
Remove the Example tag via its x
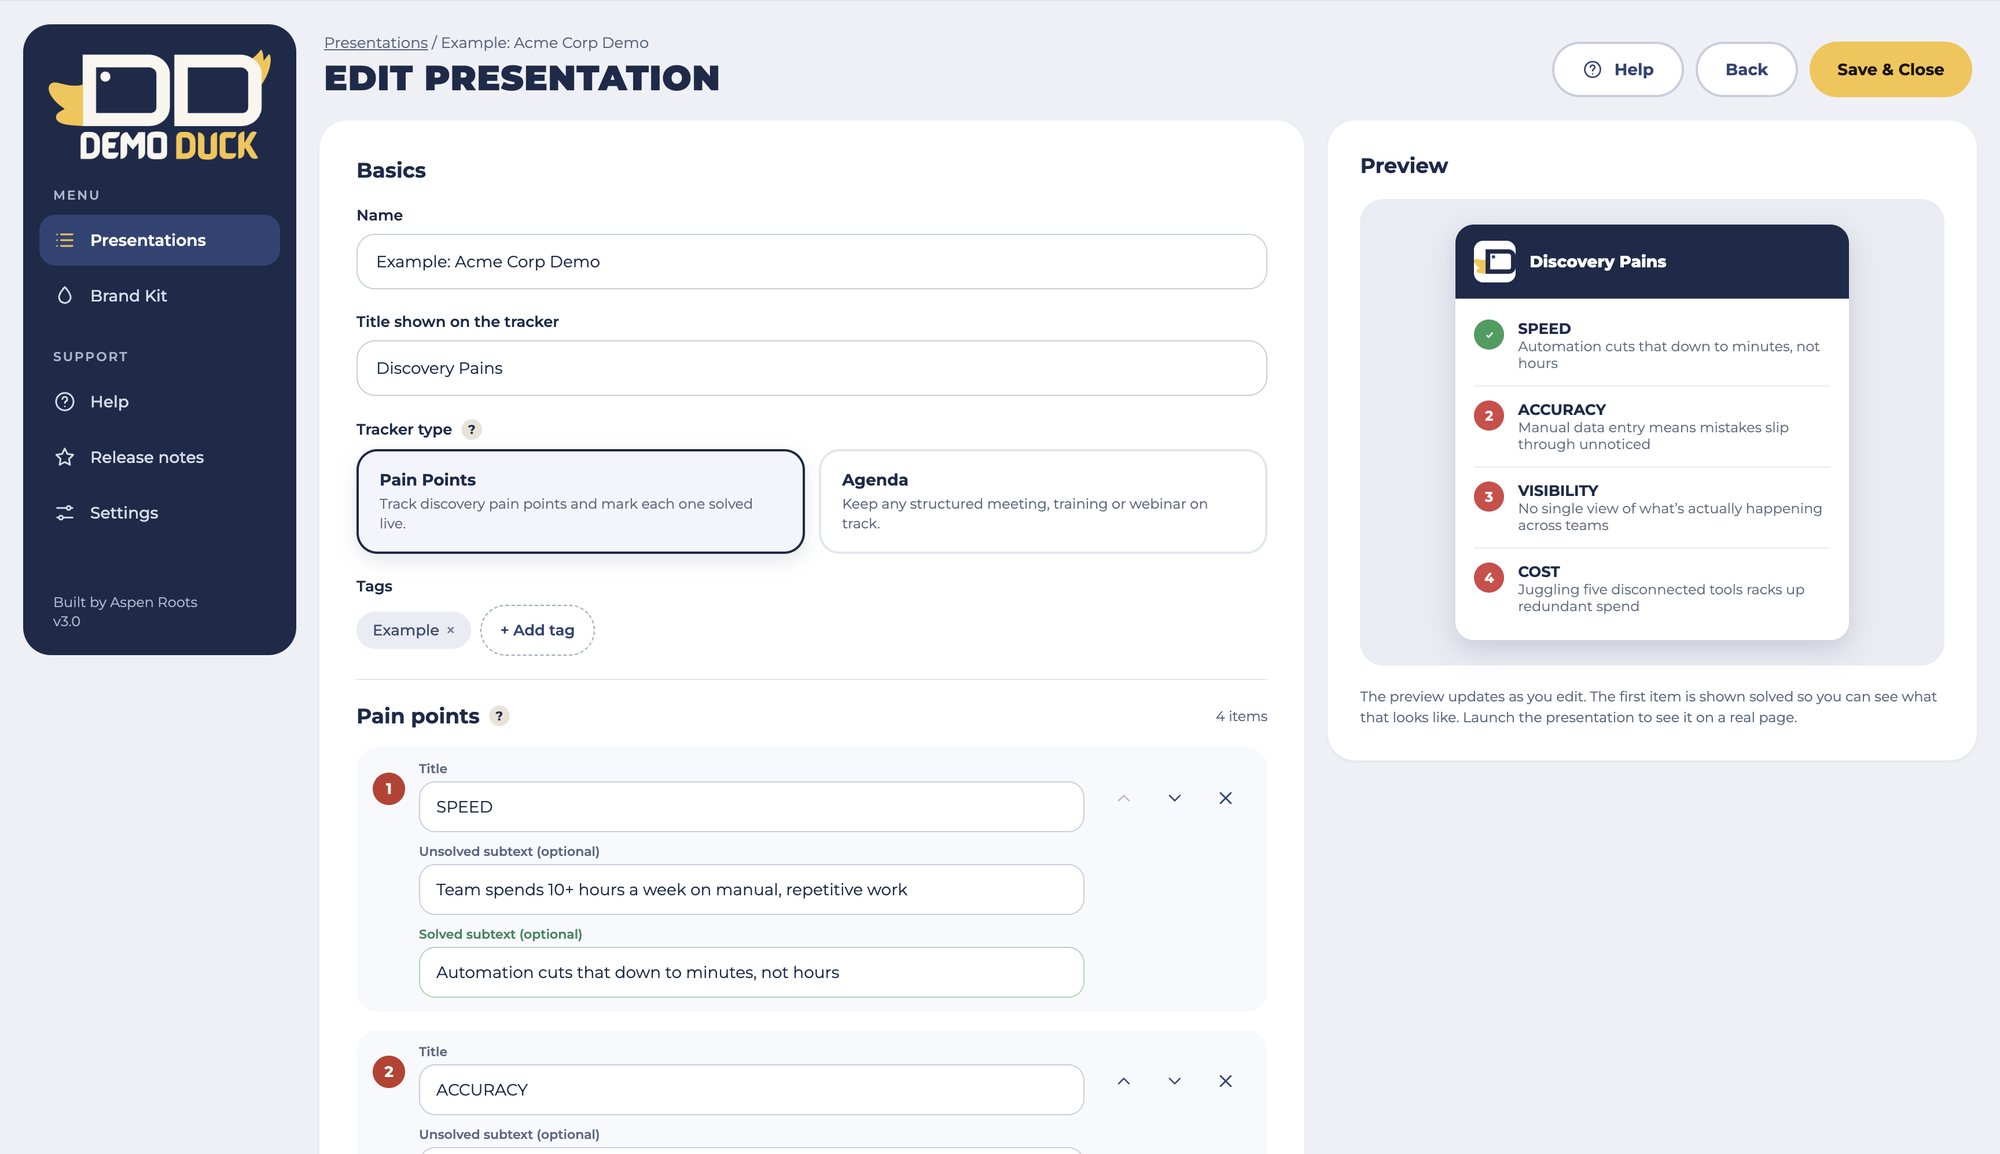[x=451, y=630]
